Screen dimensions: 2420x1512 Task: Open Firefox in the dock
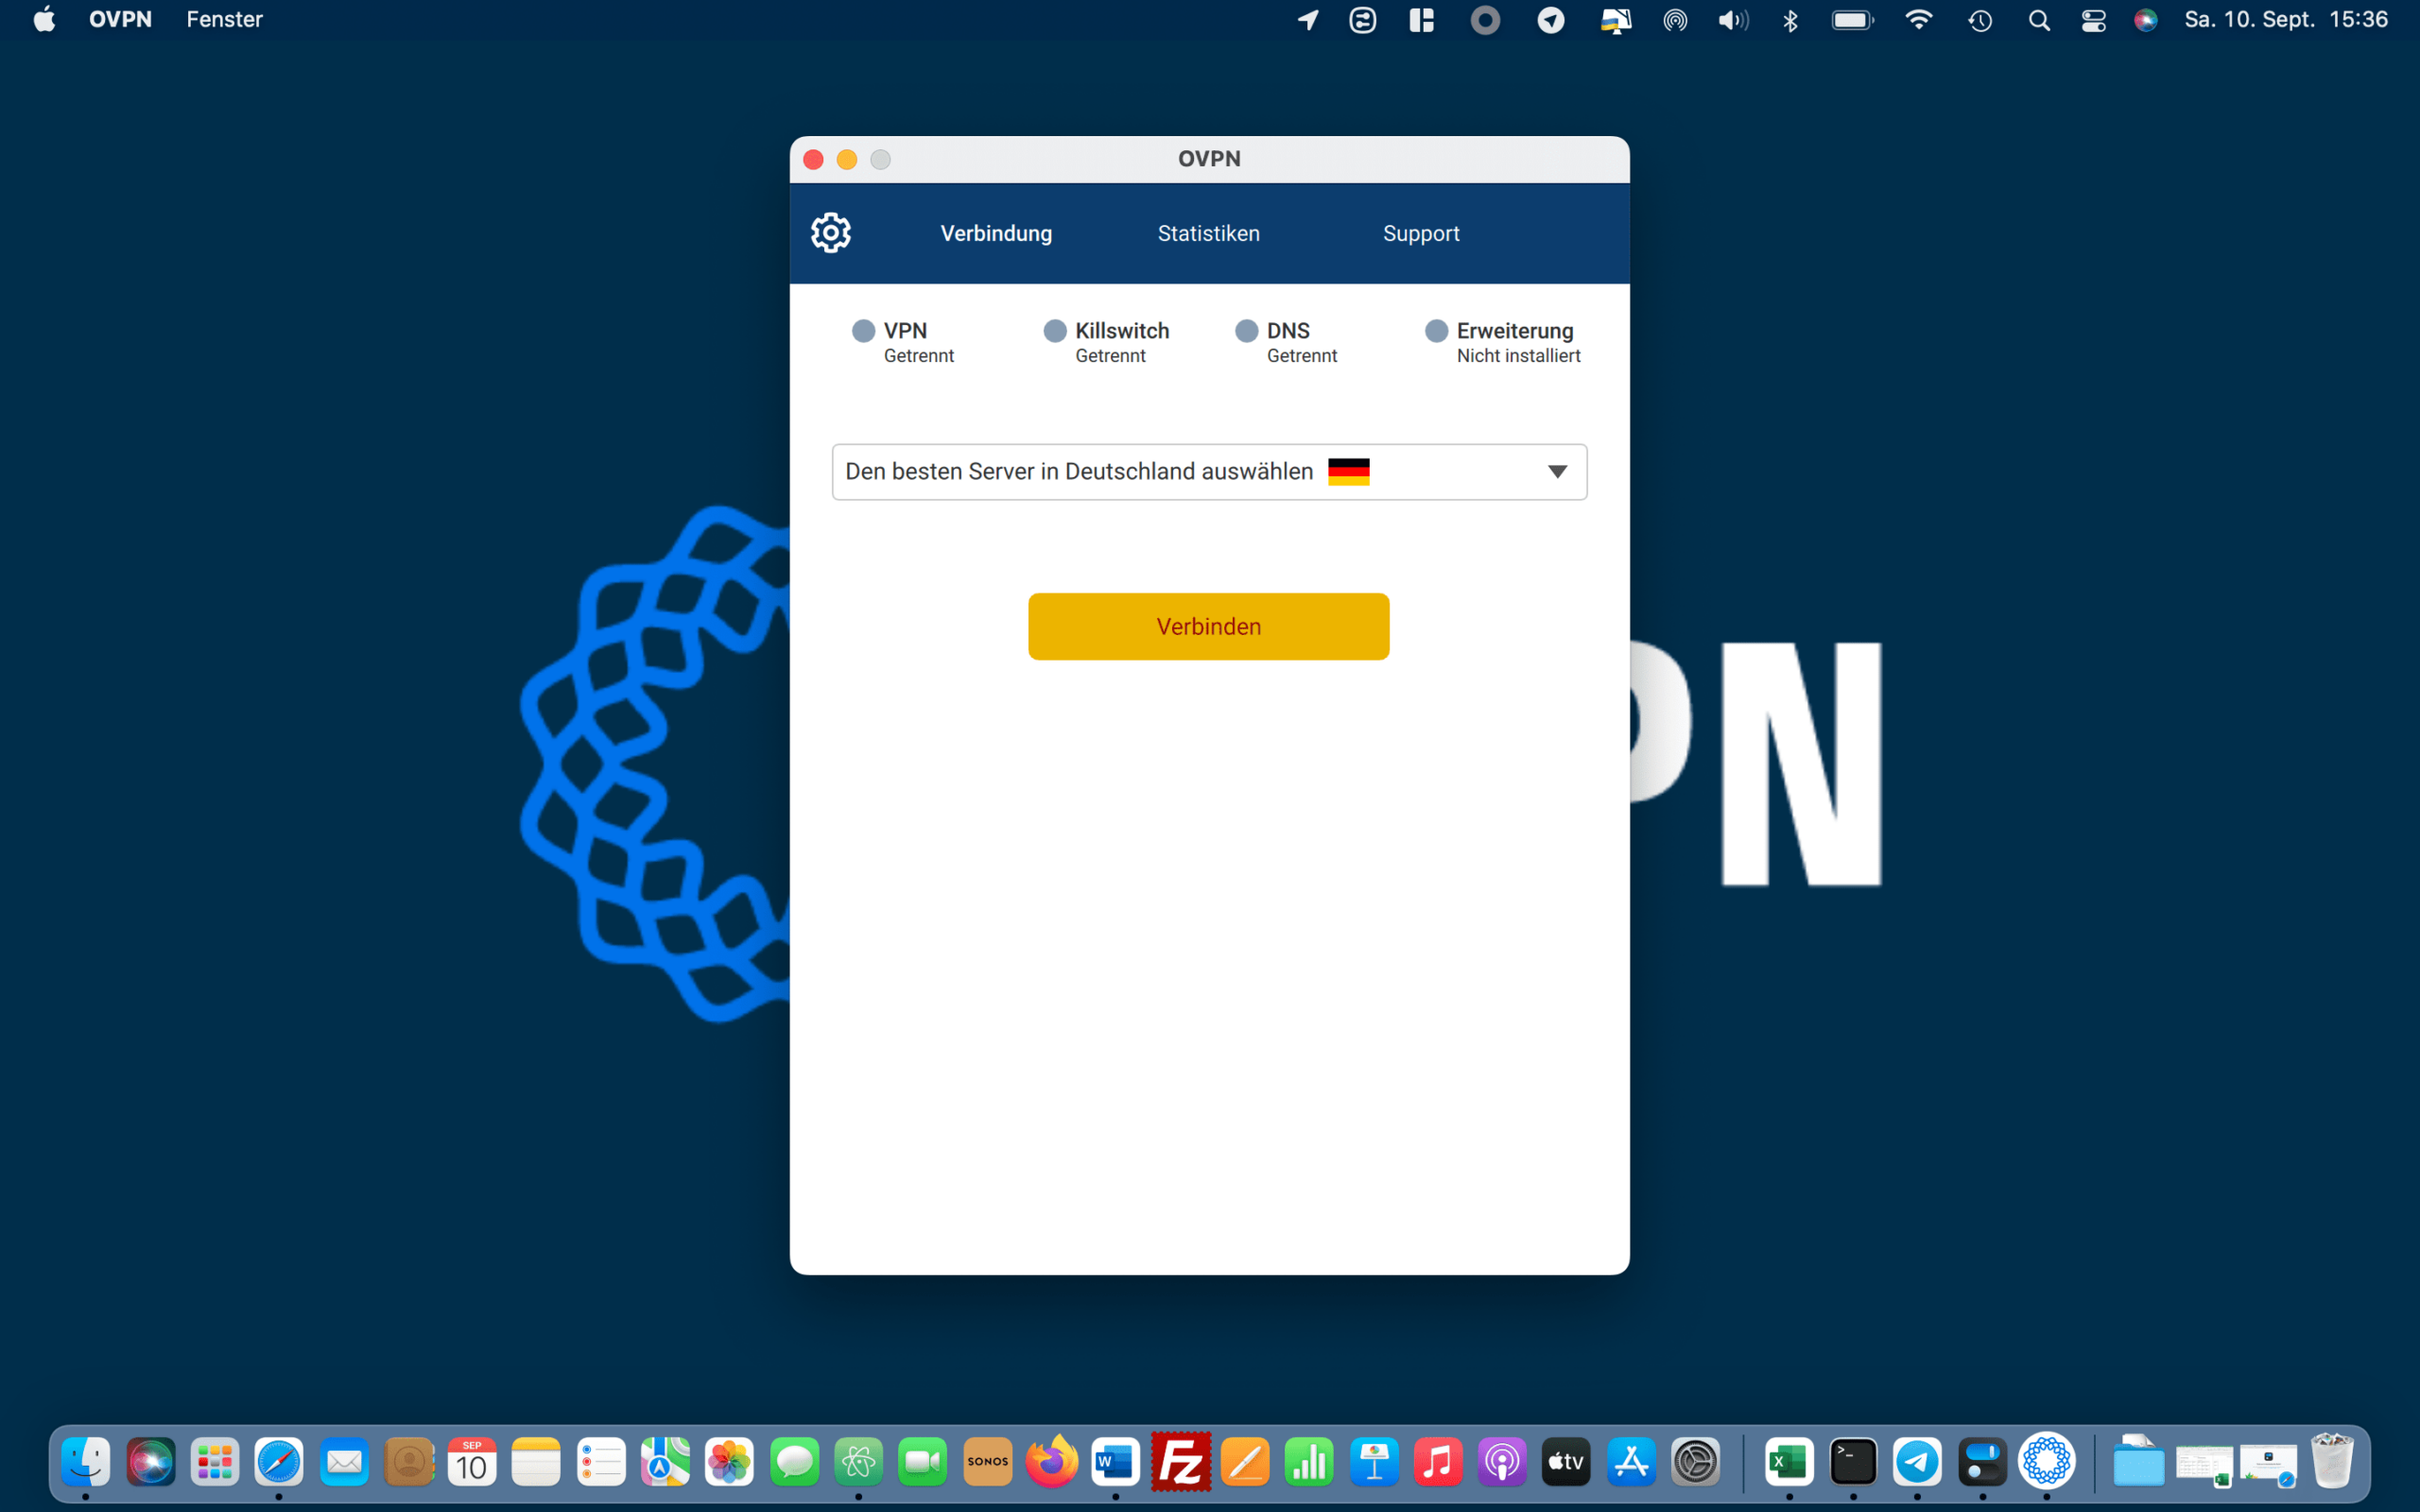click(x=1052, y=1462)
